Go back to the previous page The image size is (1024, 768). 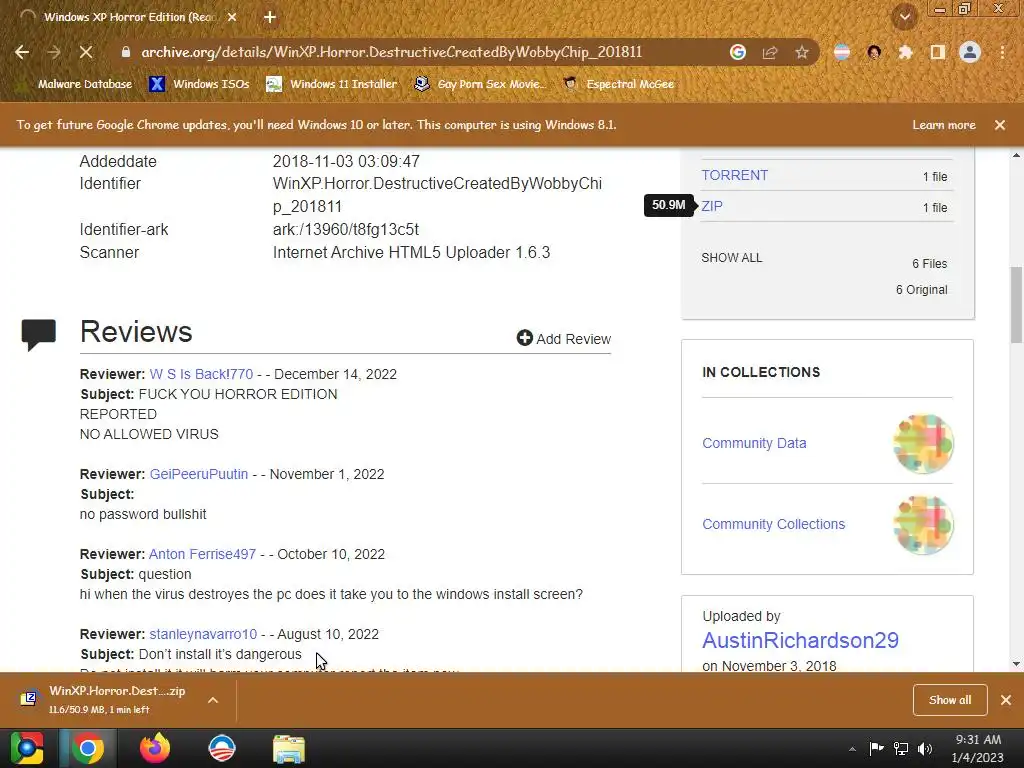[22, 52]
